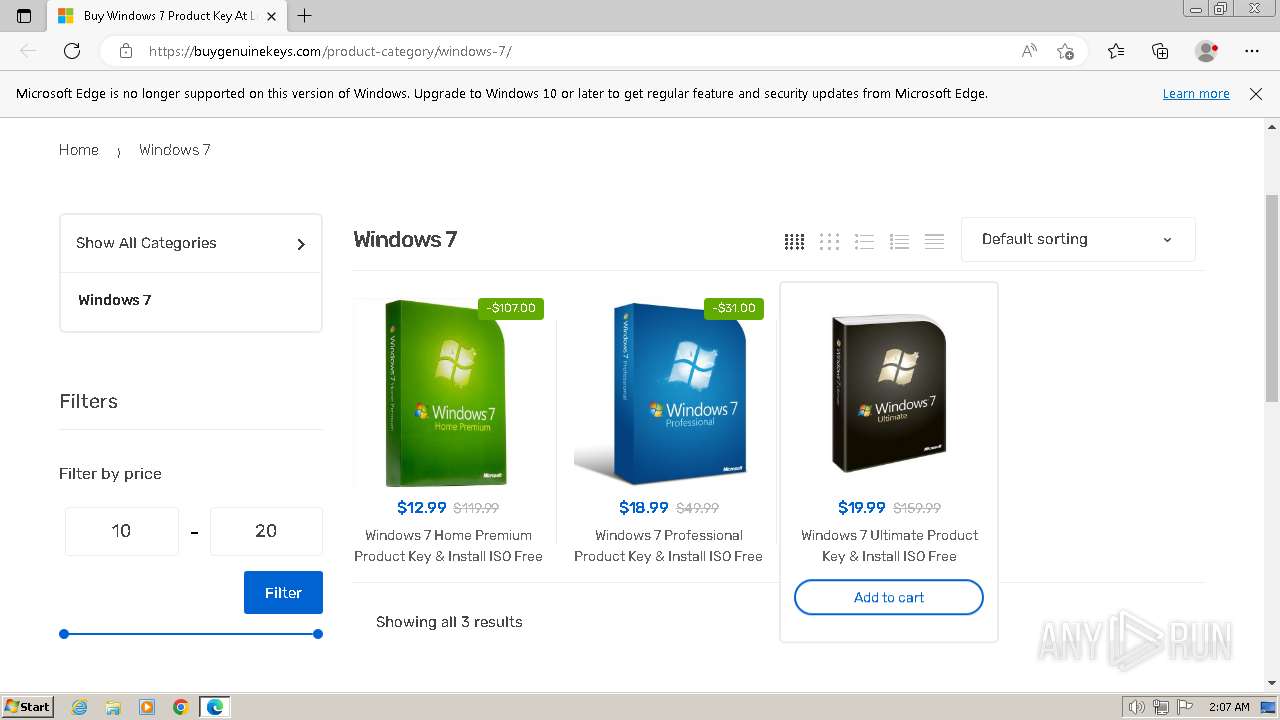
Task: Open the Favorites list icon
Action: coord(1116,51)
